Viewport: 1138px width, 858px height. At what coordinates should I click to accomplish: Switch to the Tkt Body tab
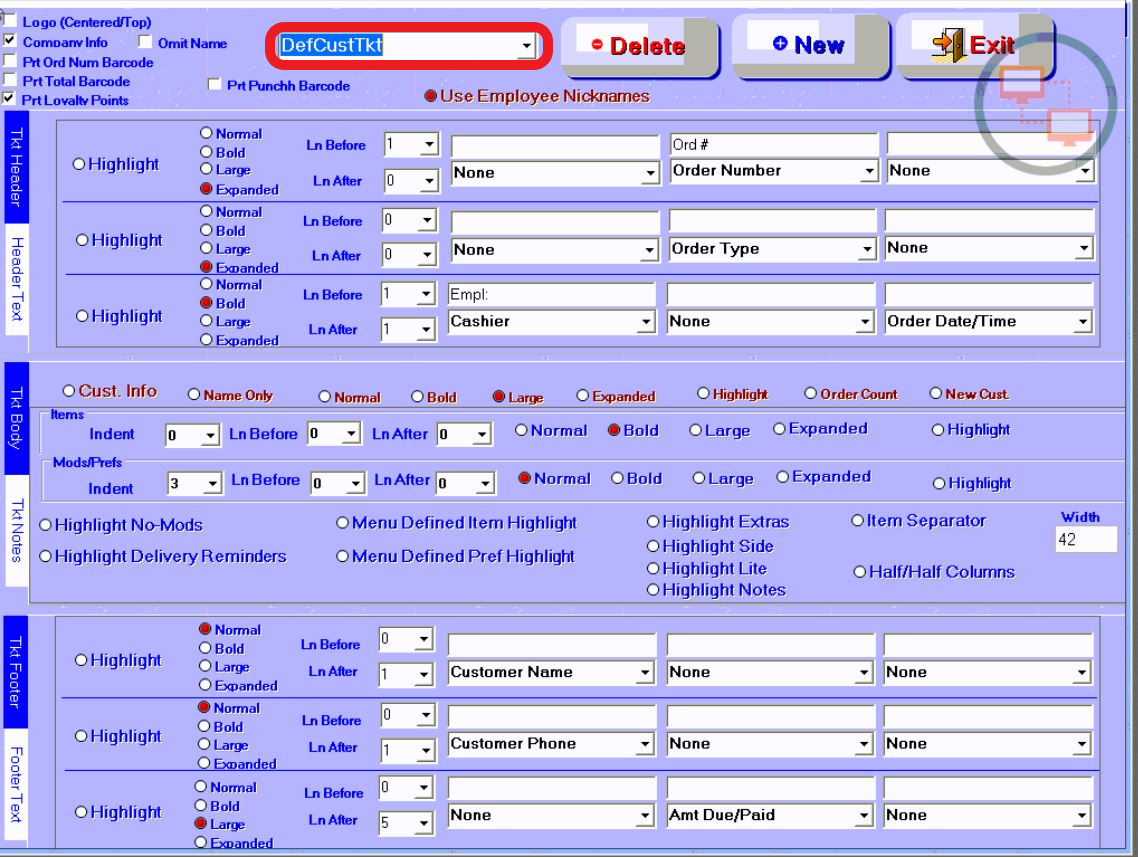coord(16,418)
